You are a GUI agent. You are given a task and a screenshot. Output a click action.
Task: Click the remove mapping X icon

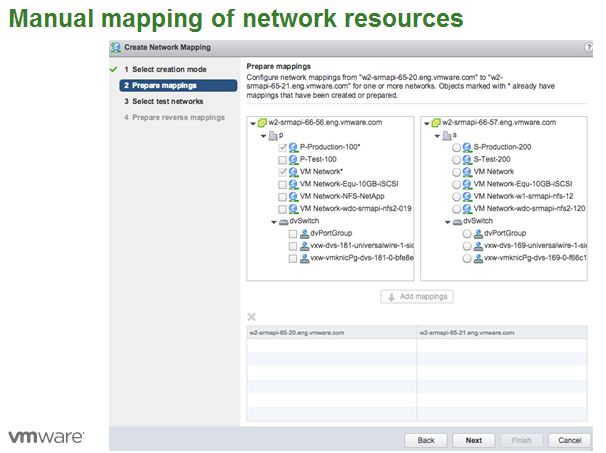252,316
